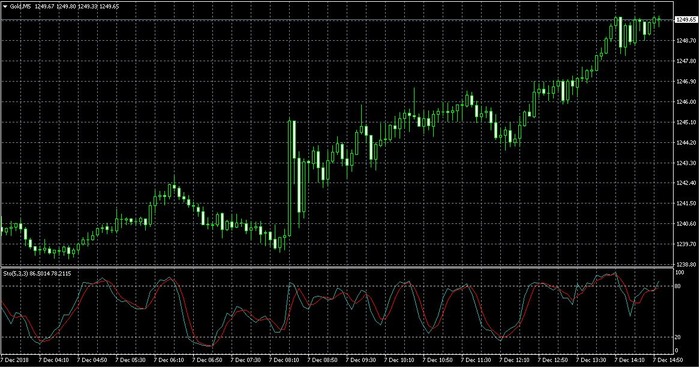Click the 7 Dec 13:30 time label
The height and width of the screenshot is (368, 700).
591,360
